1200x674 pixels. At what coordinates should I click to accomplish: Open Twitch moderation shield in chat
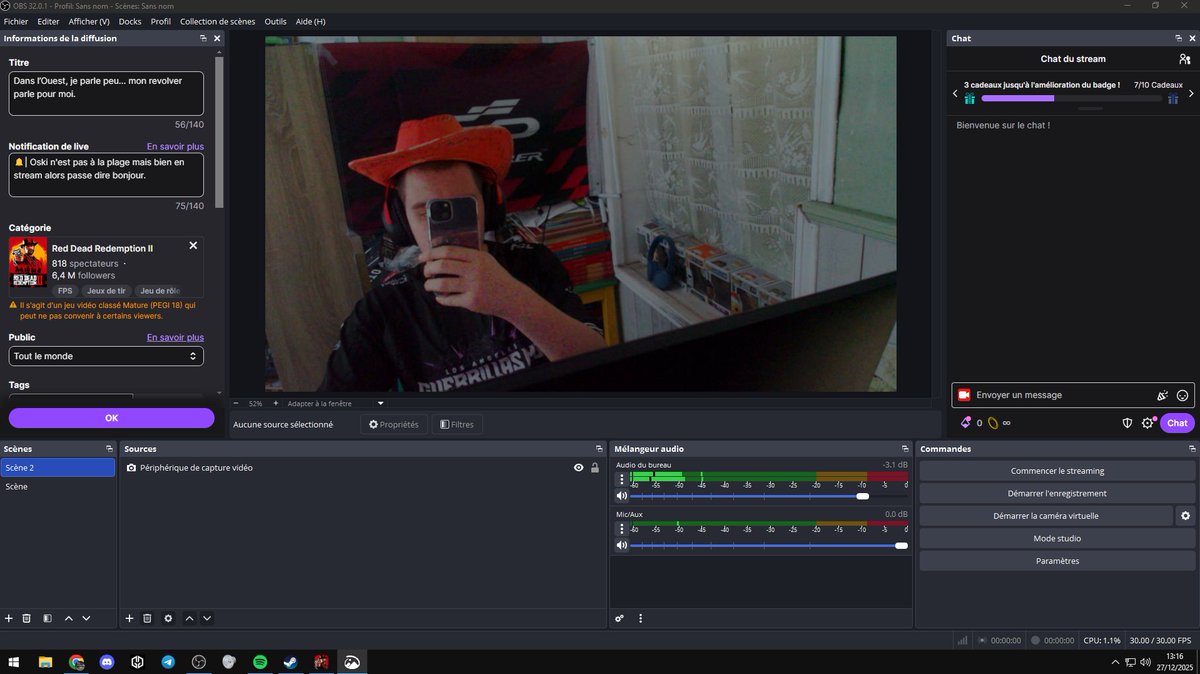tap(1128, 423)
